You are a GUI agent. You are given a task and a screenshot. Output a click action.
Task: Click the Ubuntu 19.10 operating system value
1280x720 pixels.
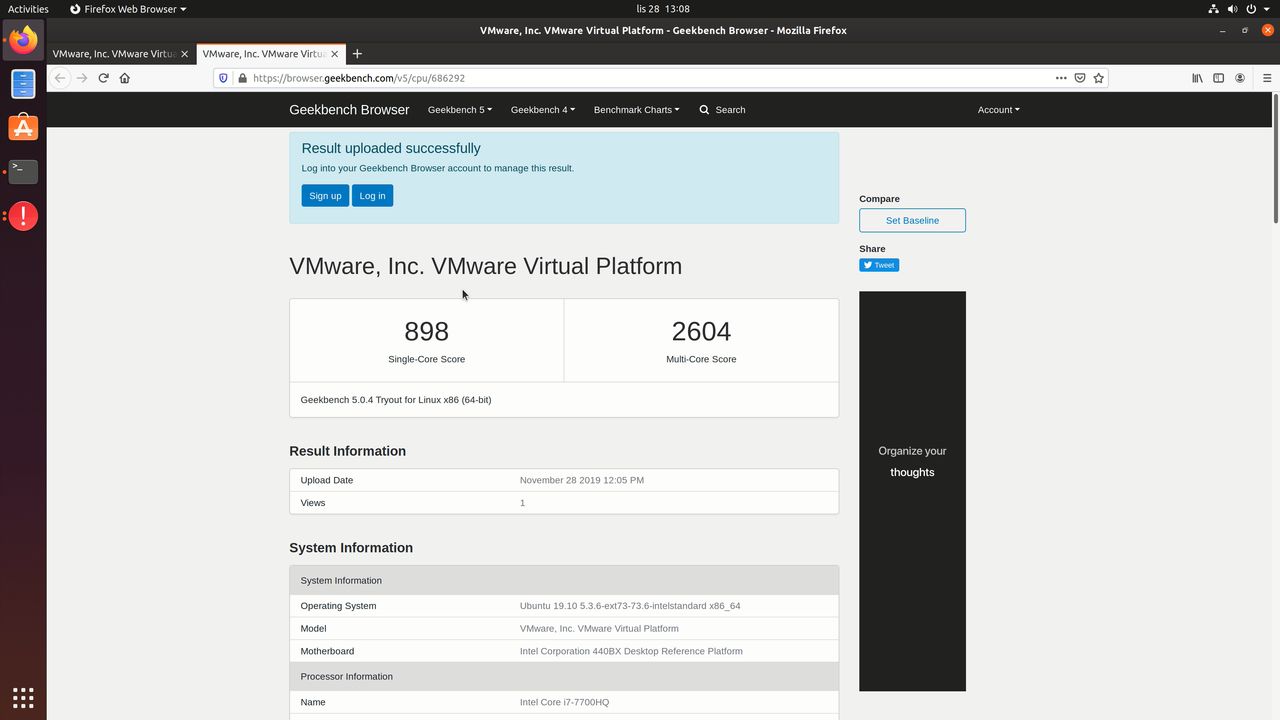coord(630,606)
